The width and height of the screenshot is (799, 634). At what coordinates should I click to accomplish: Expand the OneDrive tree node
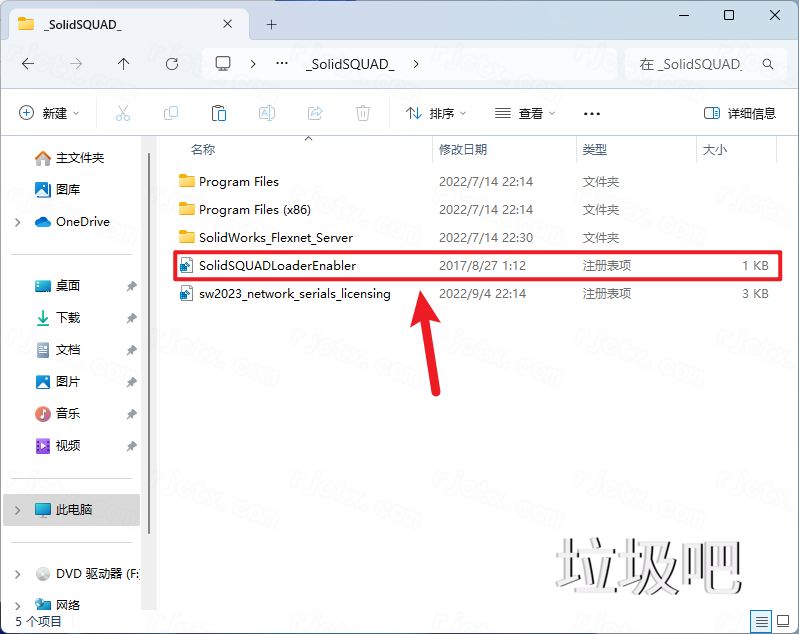(x=18, y=222)
